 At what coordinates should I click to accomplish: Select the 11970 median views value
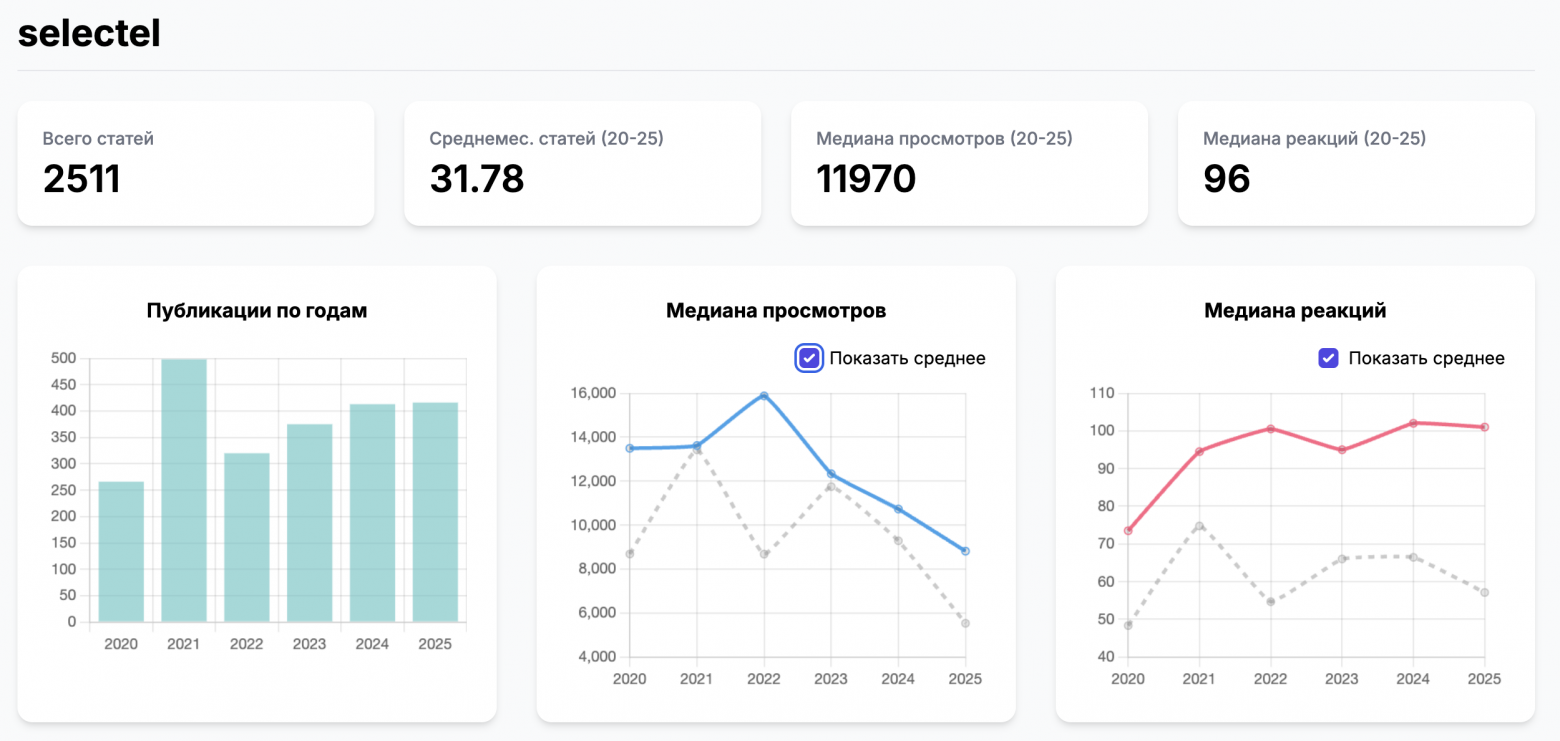pyautogui.click(x=866, y=179)
